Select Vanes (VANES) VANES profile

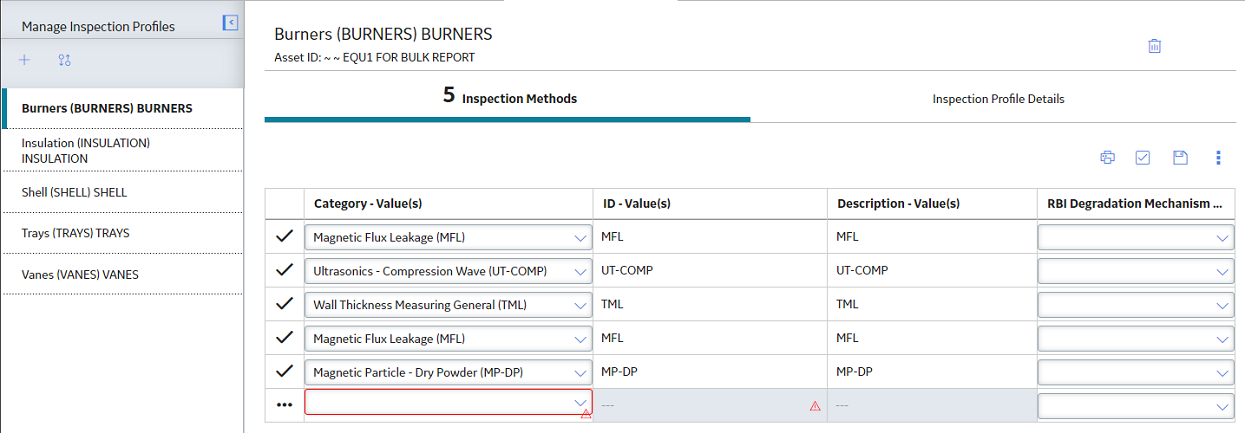coord(122,274)
